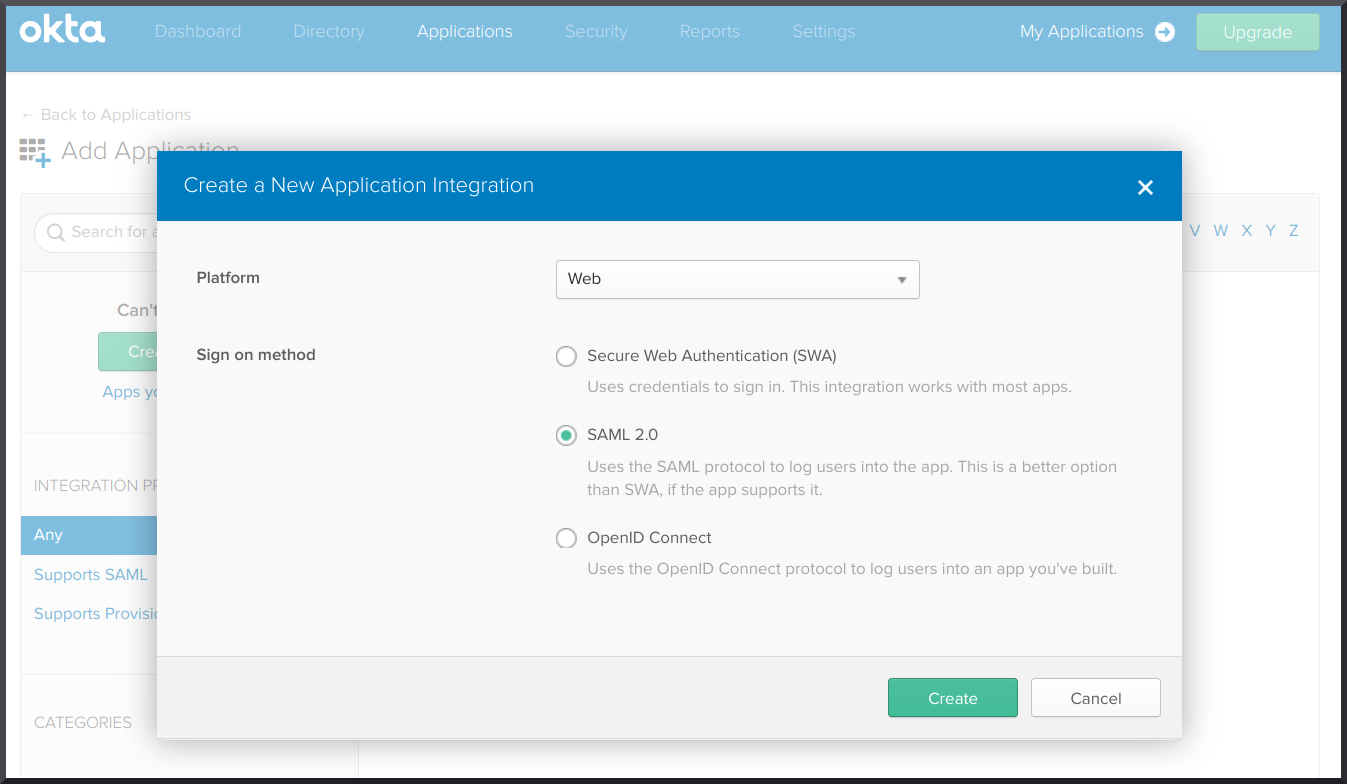The width and height of the screenshot is (1347, 784).
Task: Click the Cancel button
Action: coord(1096,698)
